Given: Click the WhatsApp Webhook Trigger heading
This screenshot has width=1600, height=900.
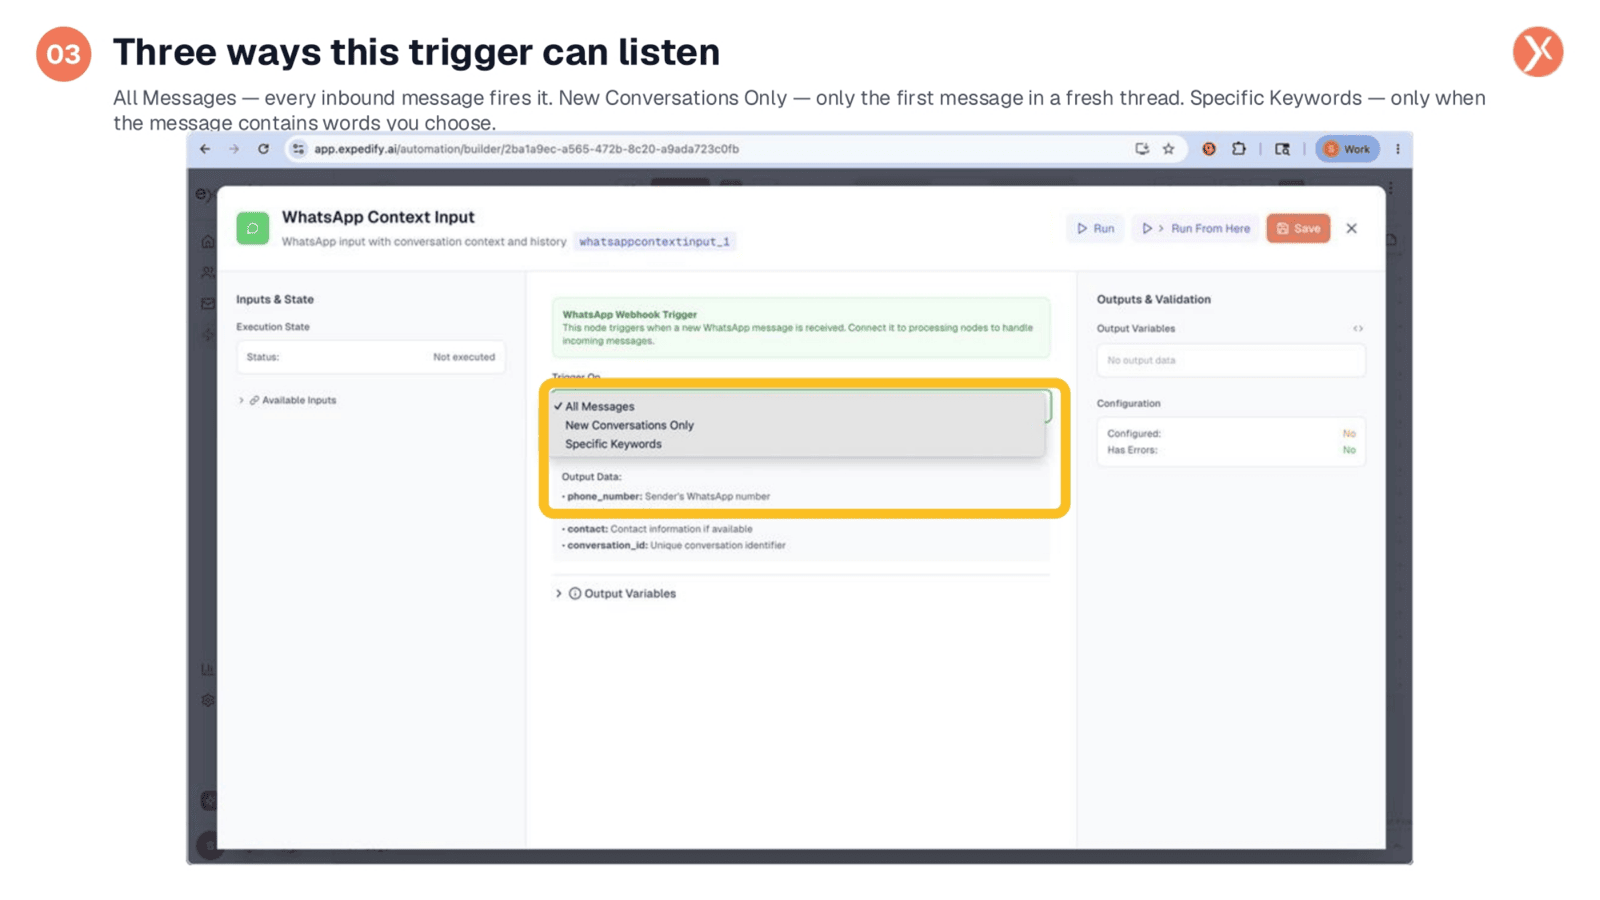Looking at the screenshot, I should pyautogui.click(x=629, y=314).
